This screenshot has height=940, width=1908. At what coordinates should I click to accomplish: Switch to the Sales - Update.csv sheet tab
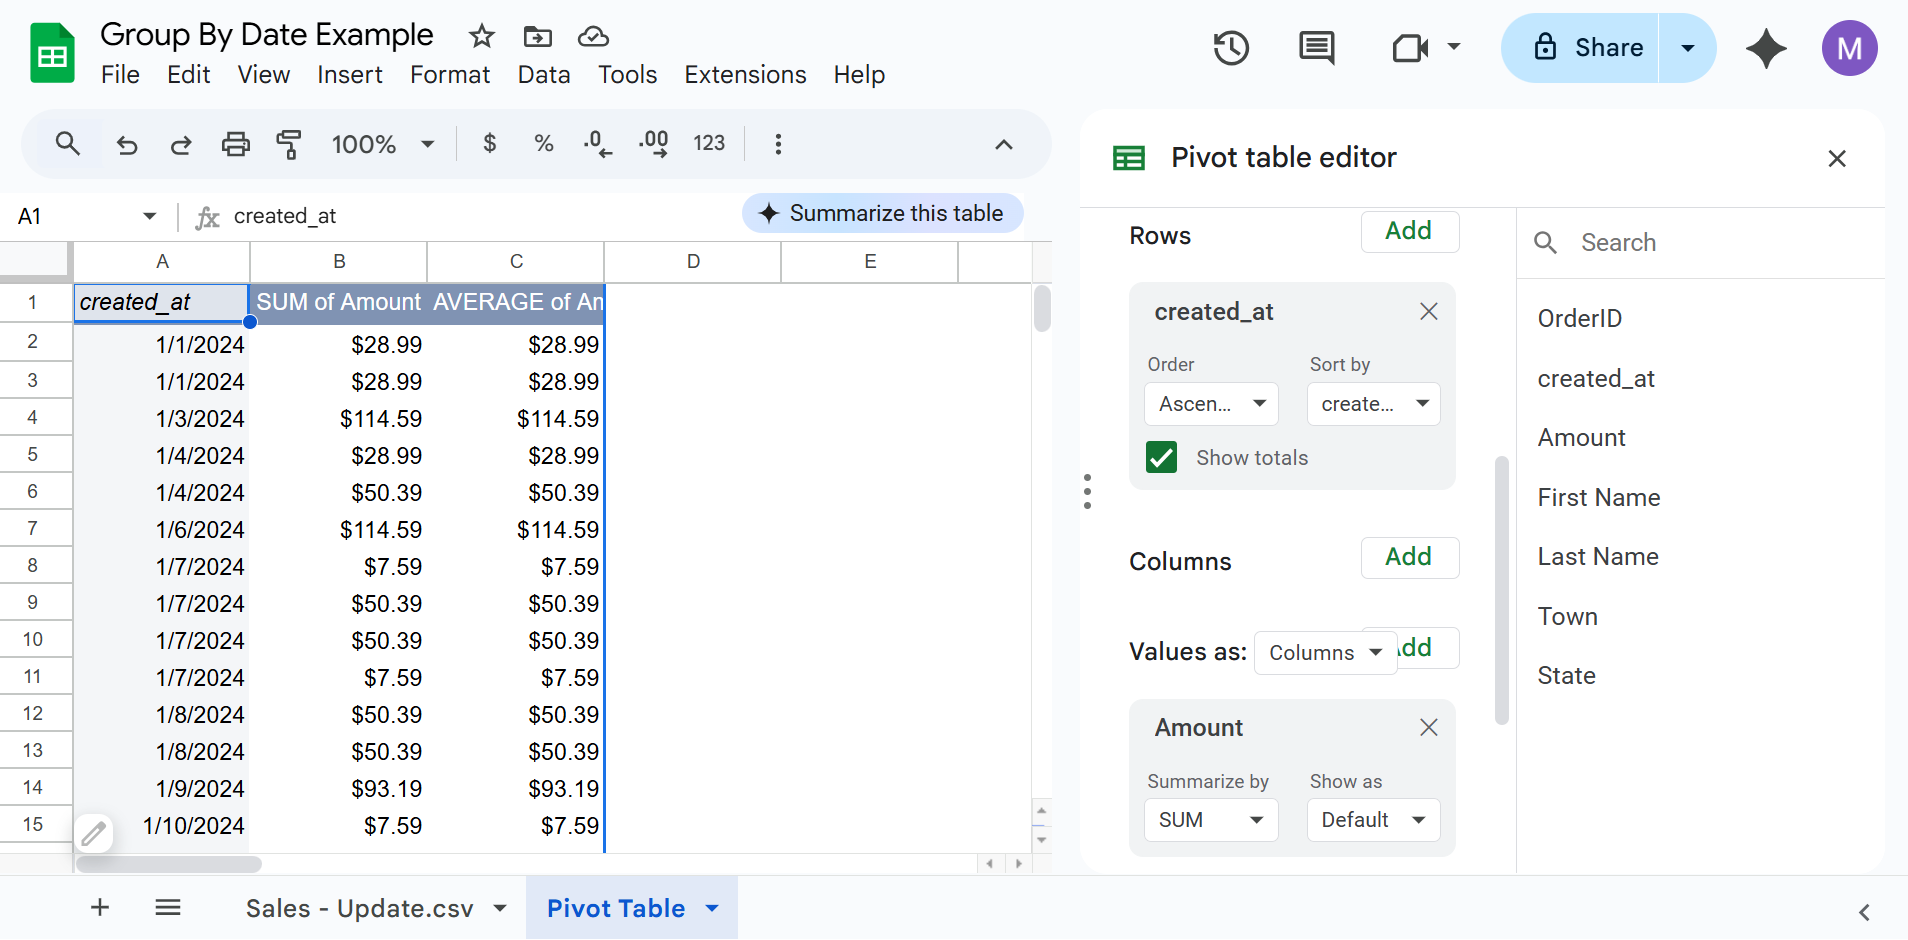point(359,908)
